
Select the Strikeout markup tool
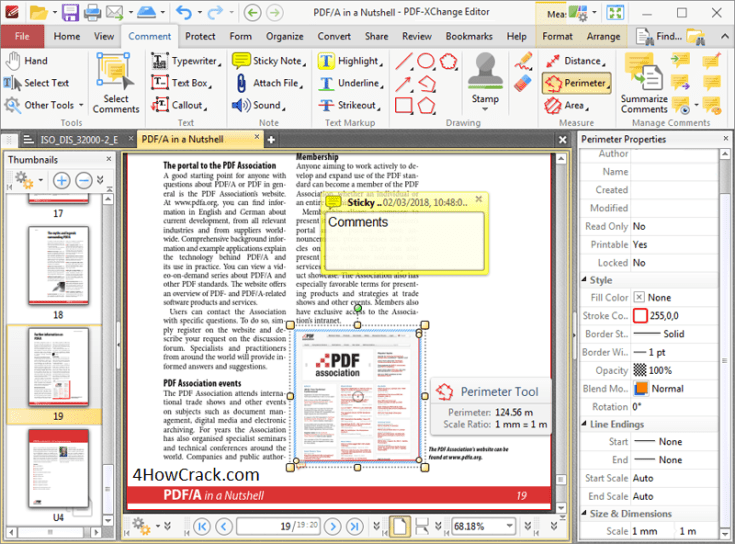click(349, 105)
